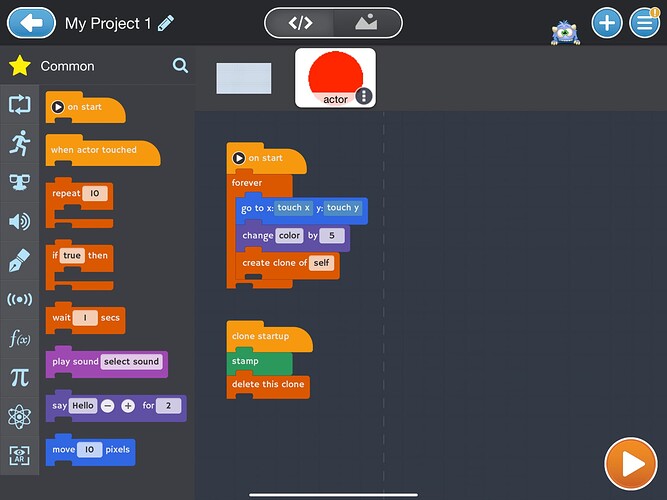The image size is (667, 500).
Task: Click the 'My Project 1' title
Action: [x=108, y=23]
